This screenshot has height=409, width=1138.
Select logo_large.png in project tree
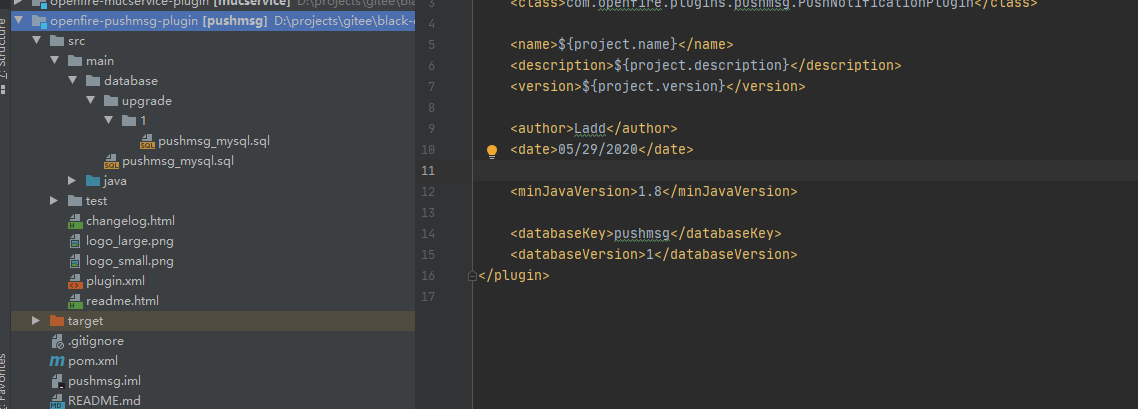click(130, 241)
